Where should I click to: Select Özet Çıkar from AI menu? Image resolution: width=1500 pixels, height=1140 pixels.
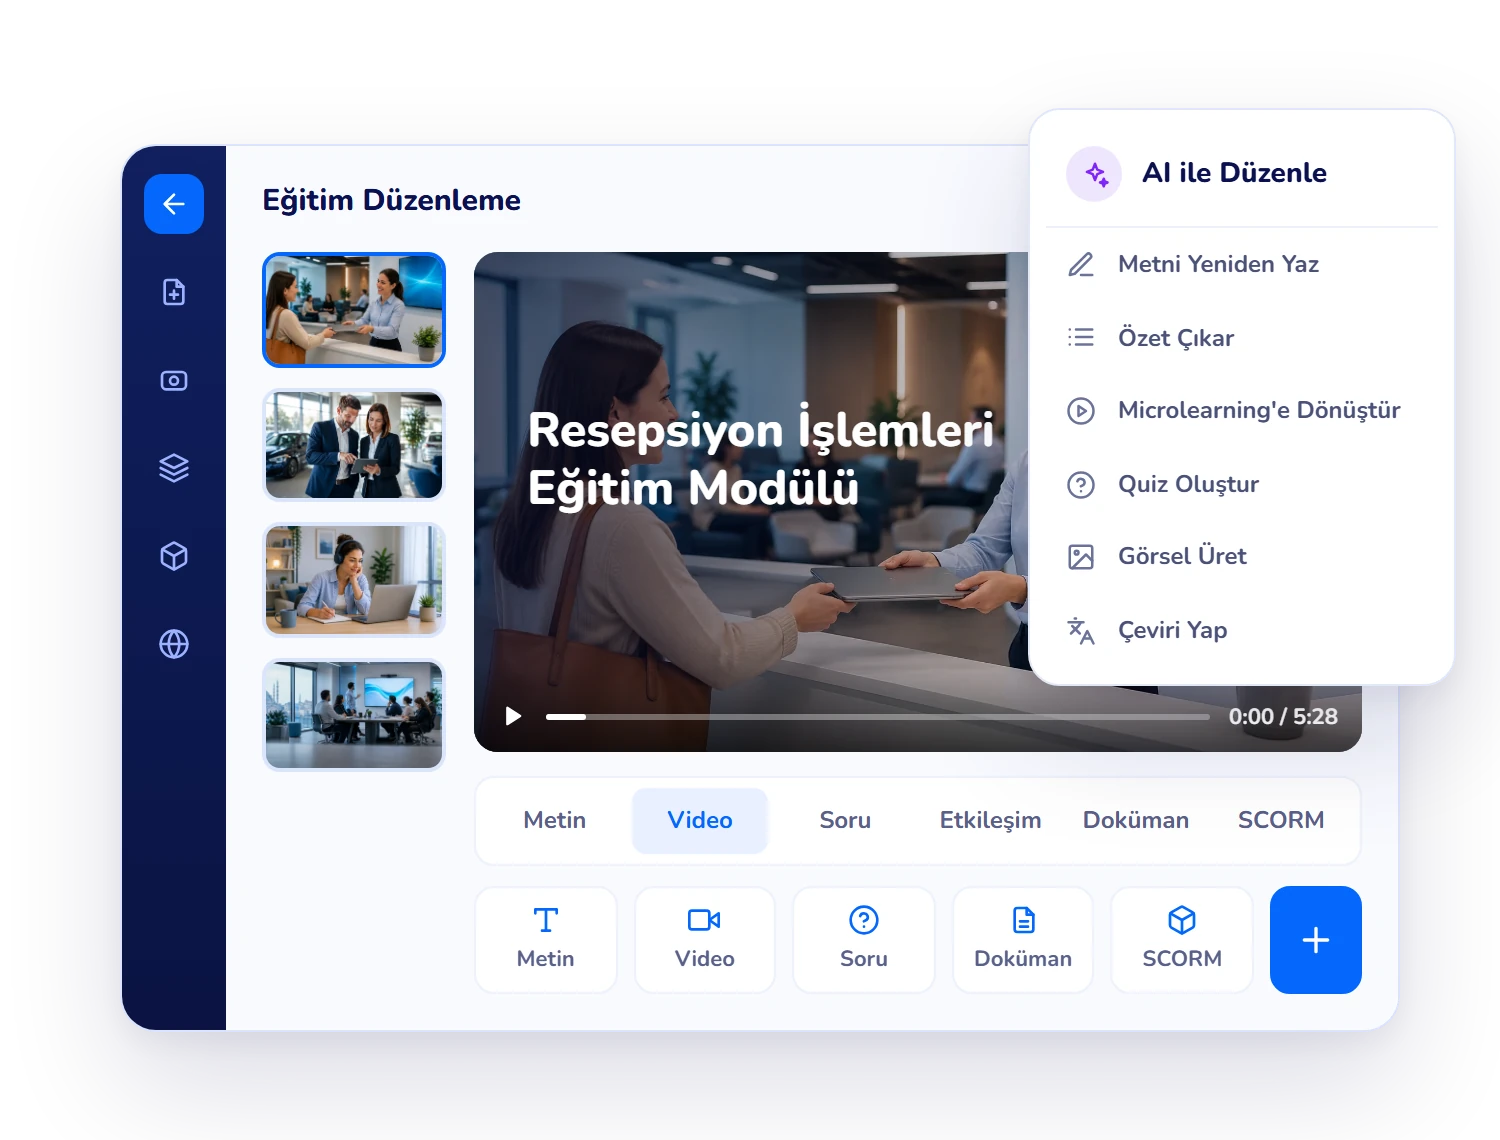click(x=1241, y=338)
